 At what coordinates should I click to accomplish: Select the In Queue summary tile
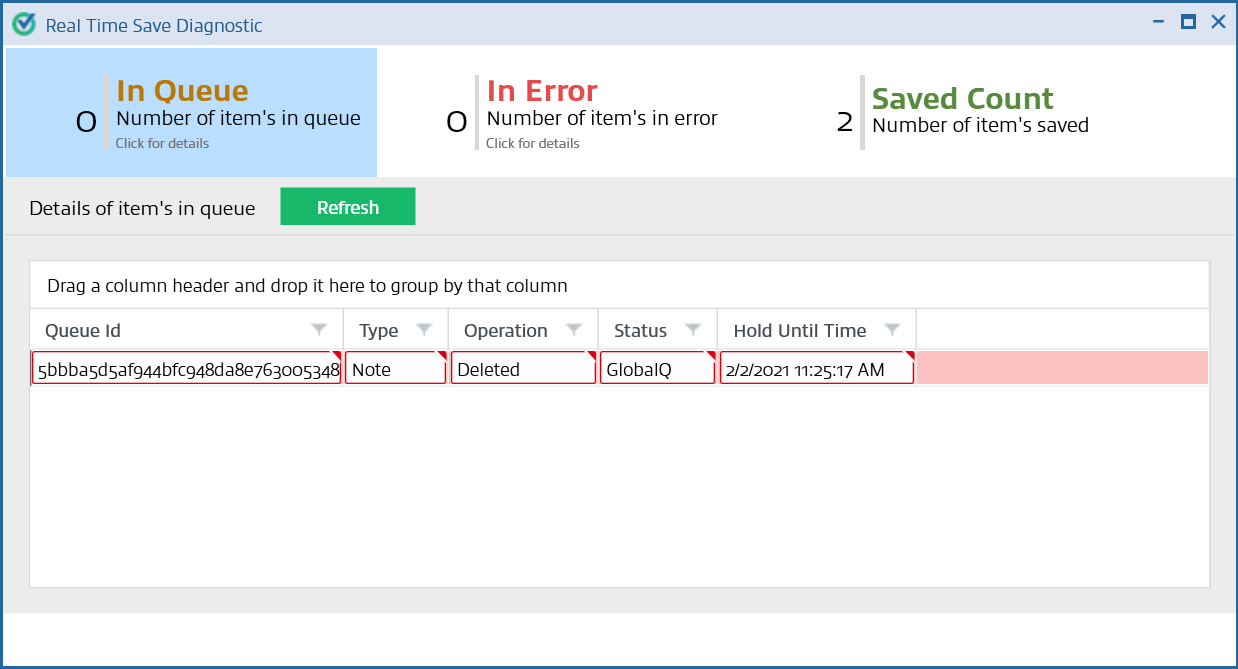tap(192, 113)
